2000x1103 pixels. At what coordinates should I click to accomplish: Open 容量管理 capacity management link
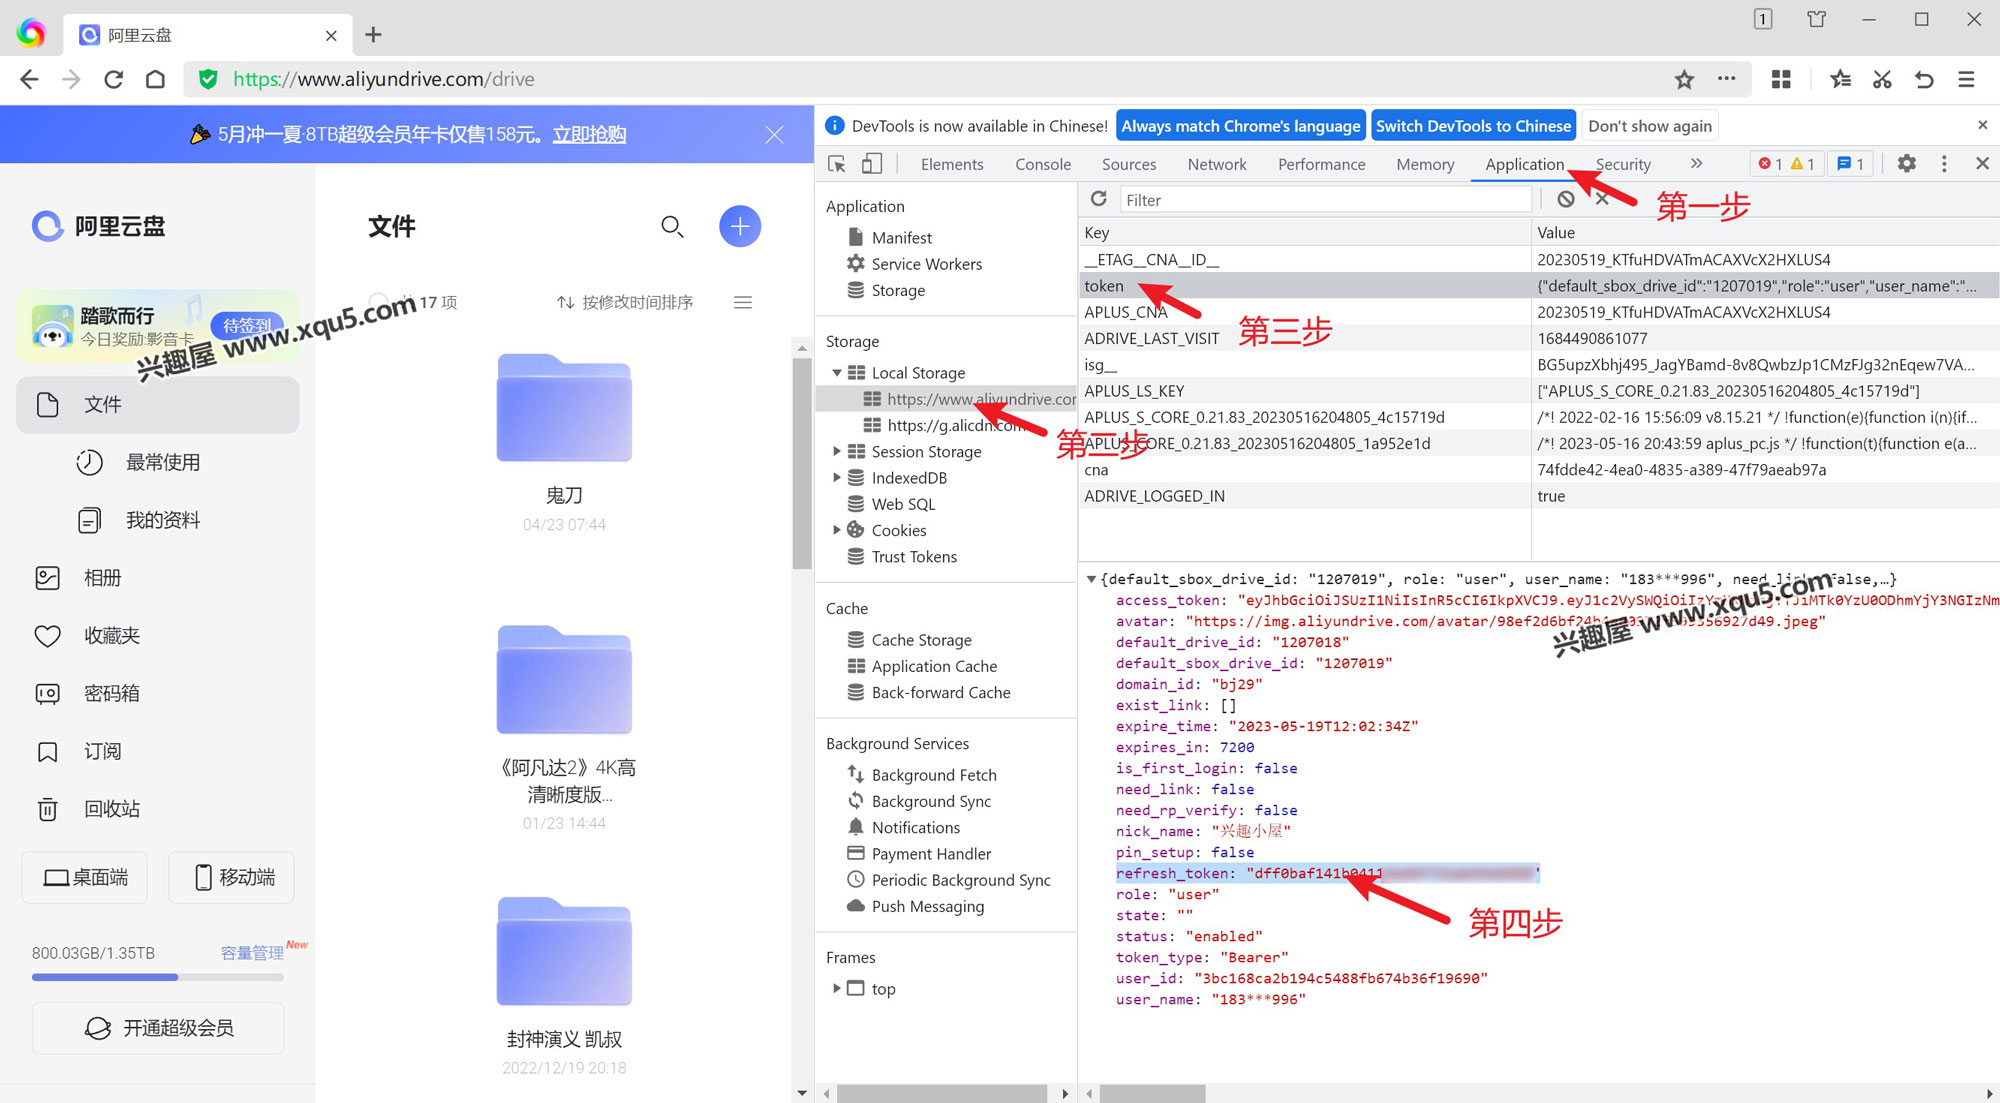252,953
